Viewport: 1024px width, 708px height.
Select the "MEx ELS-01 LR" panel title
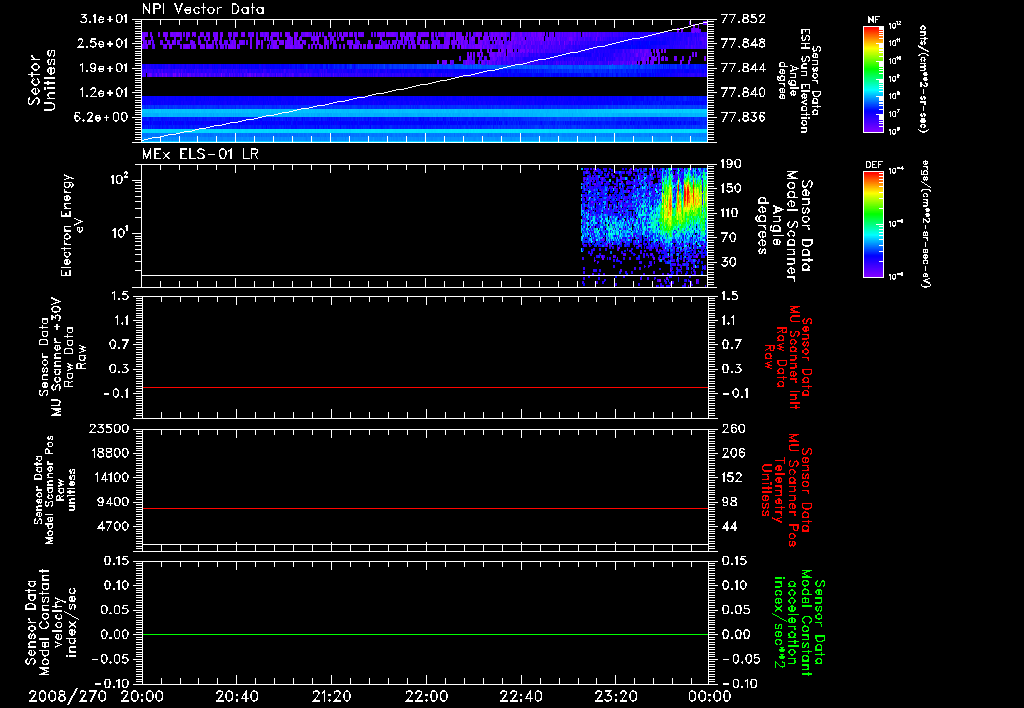point(200,154)
